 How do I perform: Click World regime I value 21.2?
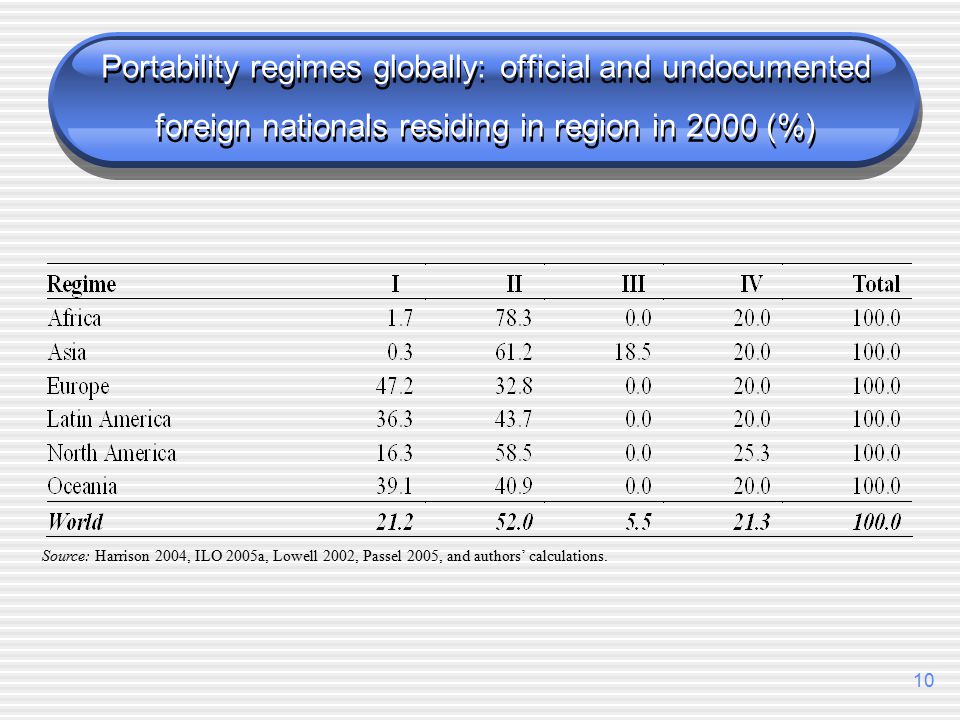click(x=394, y=522)
